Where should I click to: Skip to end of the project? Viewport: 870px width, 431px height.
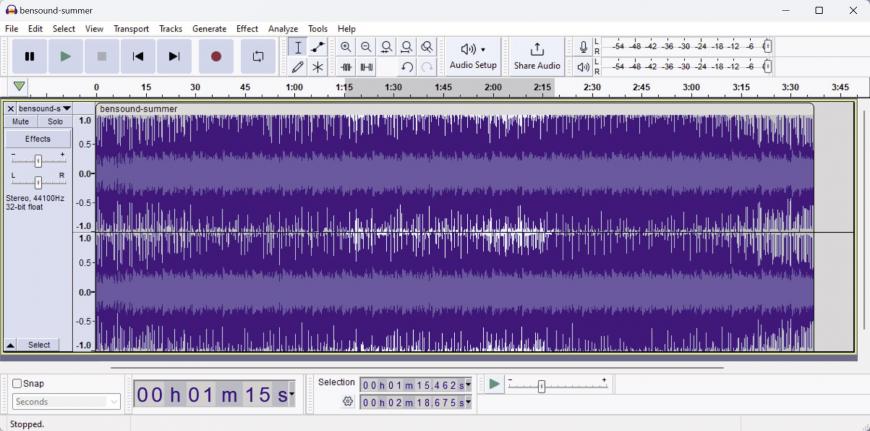coord(174,56)
